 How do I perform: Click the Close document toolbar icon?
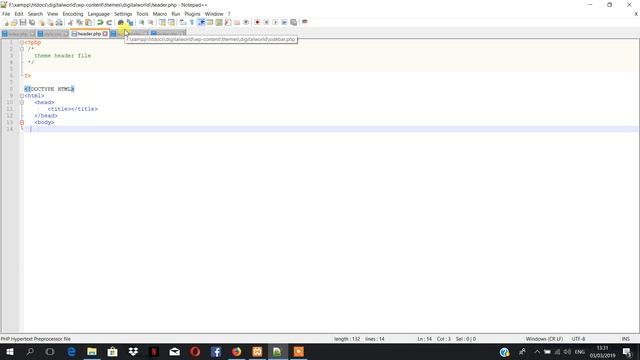click(42, 22)
